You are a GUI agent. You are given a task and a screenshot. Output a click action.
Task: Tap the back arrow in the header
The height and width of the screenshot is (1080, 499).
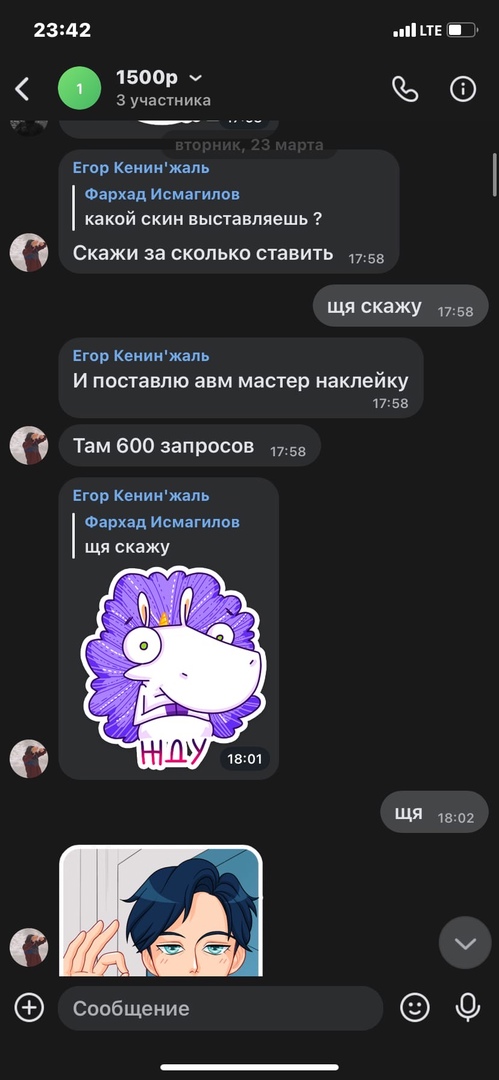[x=23, y=89]
